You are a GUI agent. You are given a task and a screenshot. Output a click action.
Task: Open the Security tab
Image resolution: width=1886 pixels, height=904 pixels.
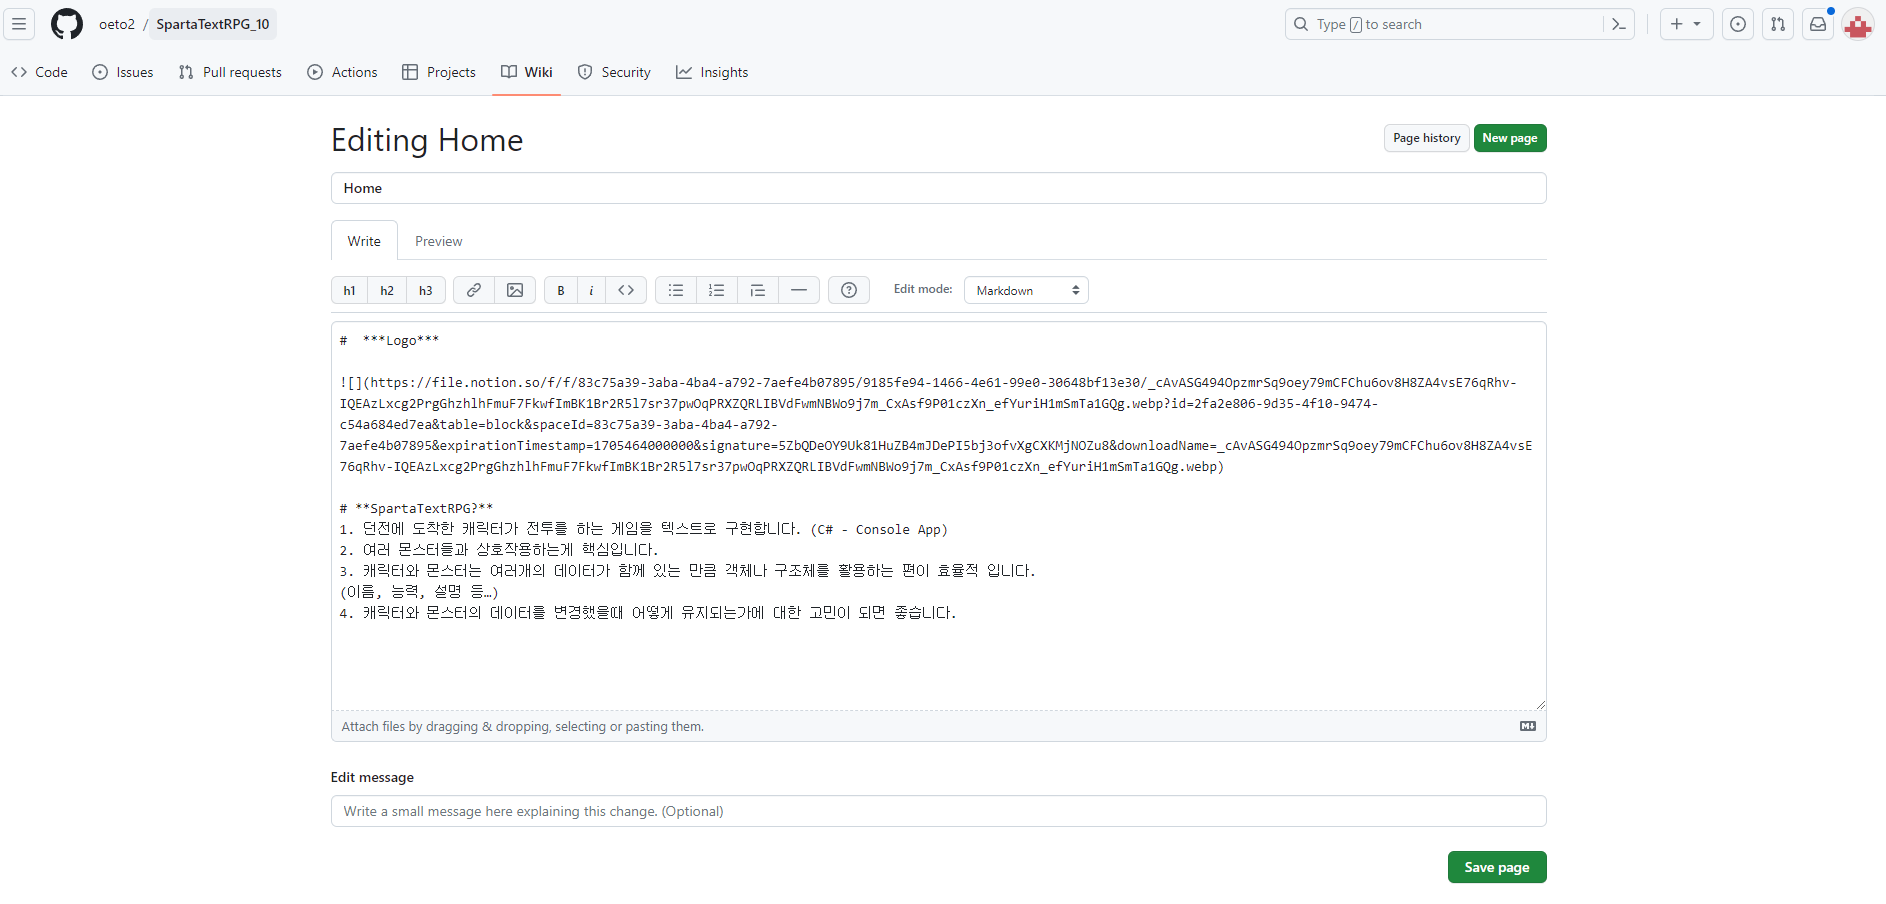pyautogui.click(x=614, y=72)
